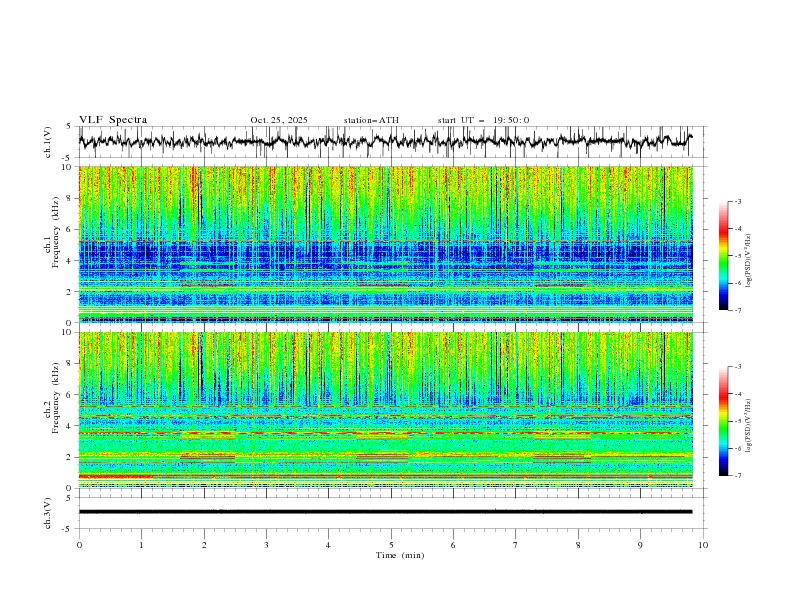Click the upper PSD color scale bar
792x612 pixels.
pos(723,256)
